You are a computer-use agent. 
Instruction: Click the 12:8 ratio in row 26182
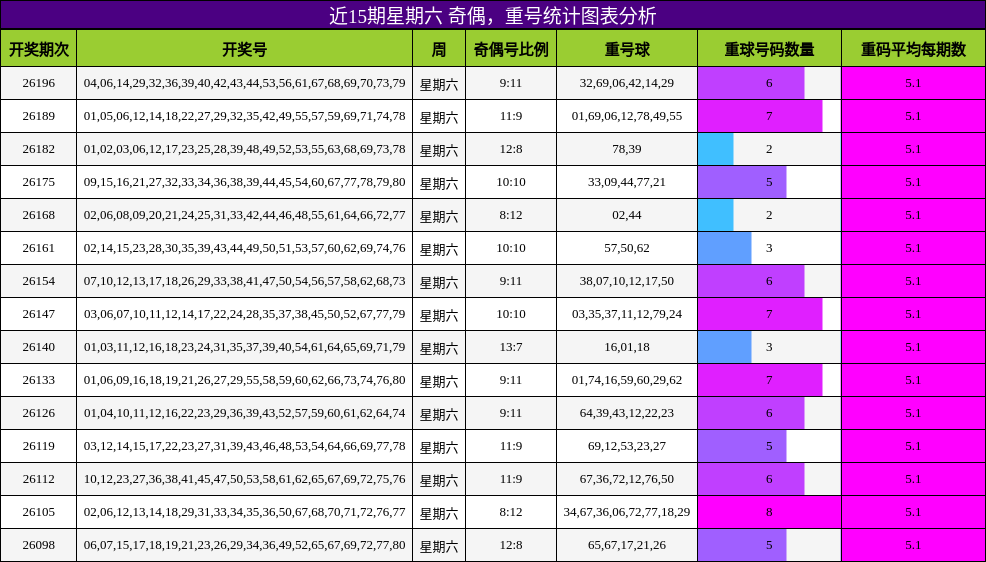point(511,149)
